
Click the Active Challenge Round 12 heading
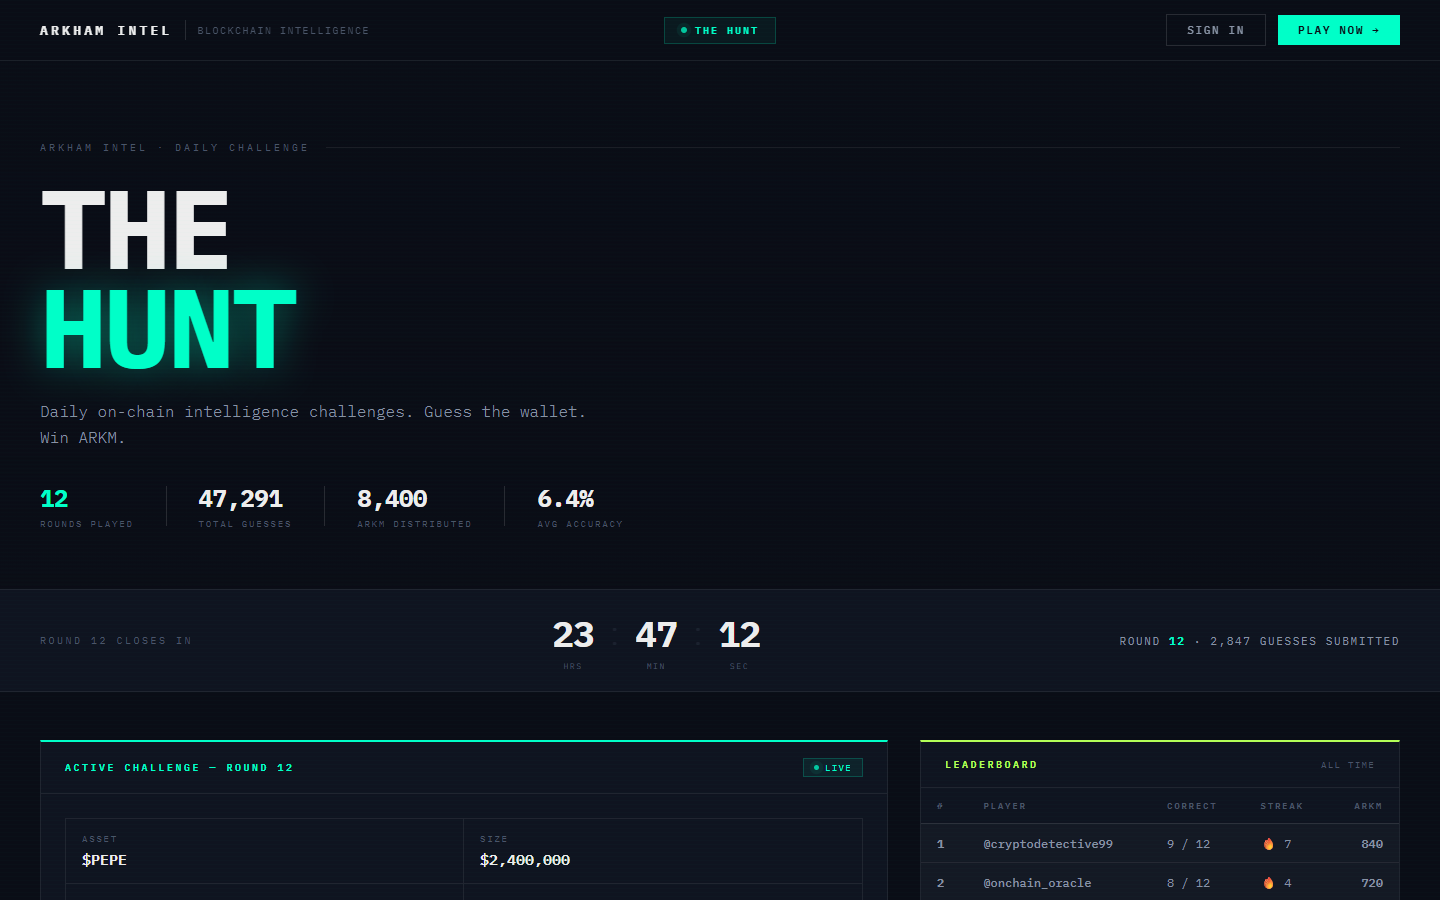[x=179, y=768]
